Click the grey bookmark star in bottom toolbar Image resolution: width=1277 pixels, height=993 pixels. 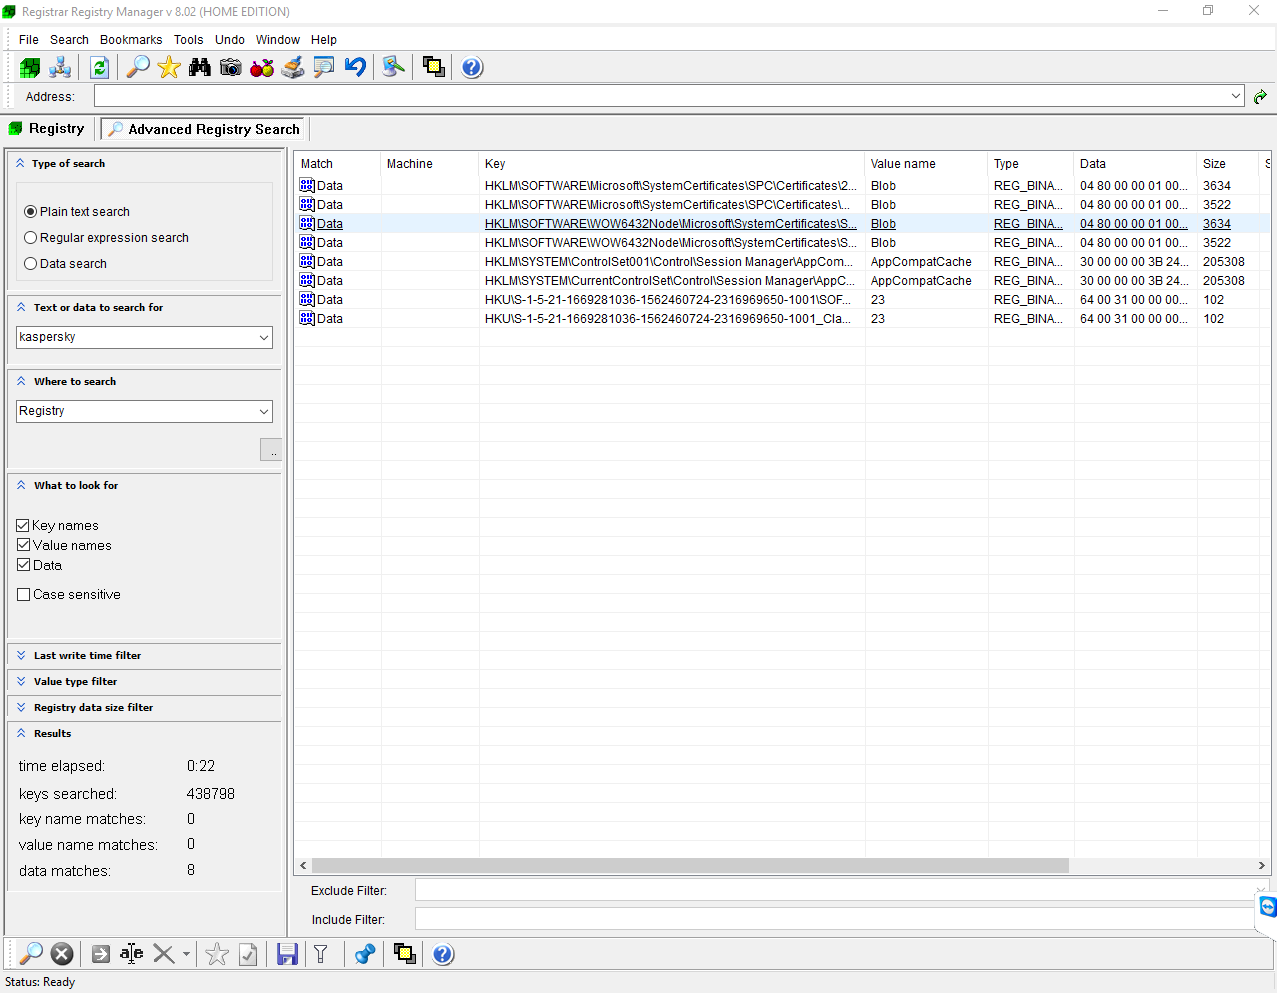click(217, 954)
